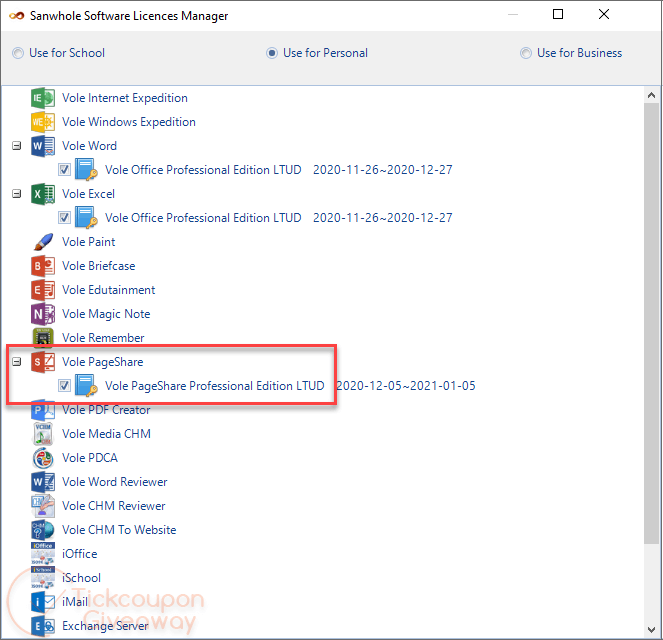The width and height of the screenshot is (663, 640).
Task: Select the Vole PageShare label
Action: (x=103, y=362)
